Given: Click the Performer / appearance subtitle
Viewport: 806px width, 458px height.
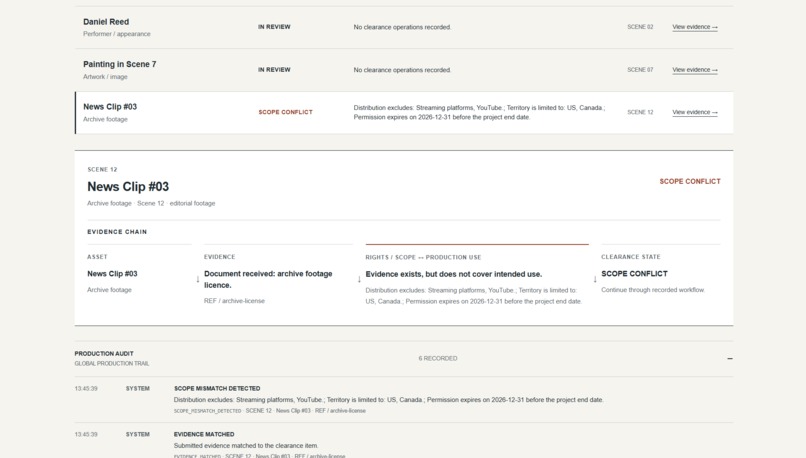Looking at the screenshot, I should [x=117, y=34].
